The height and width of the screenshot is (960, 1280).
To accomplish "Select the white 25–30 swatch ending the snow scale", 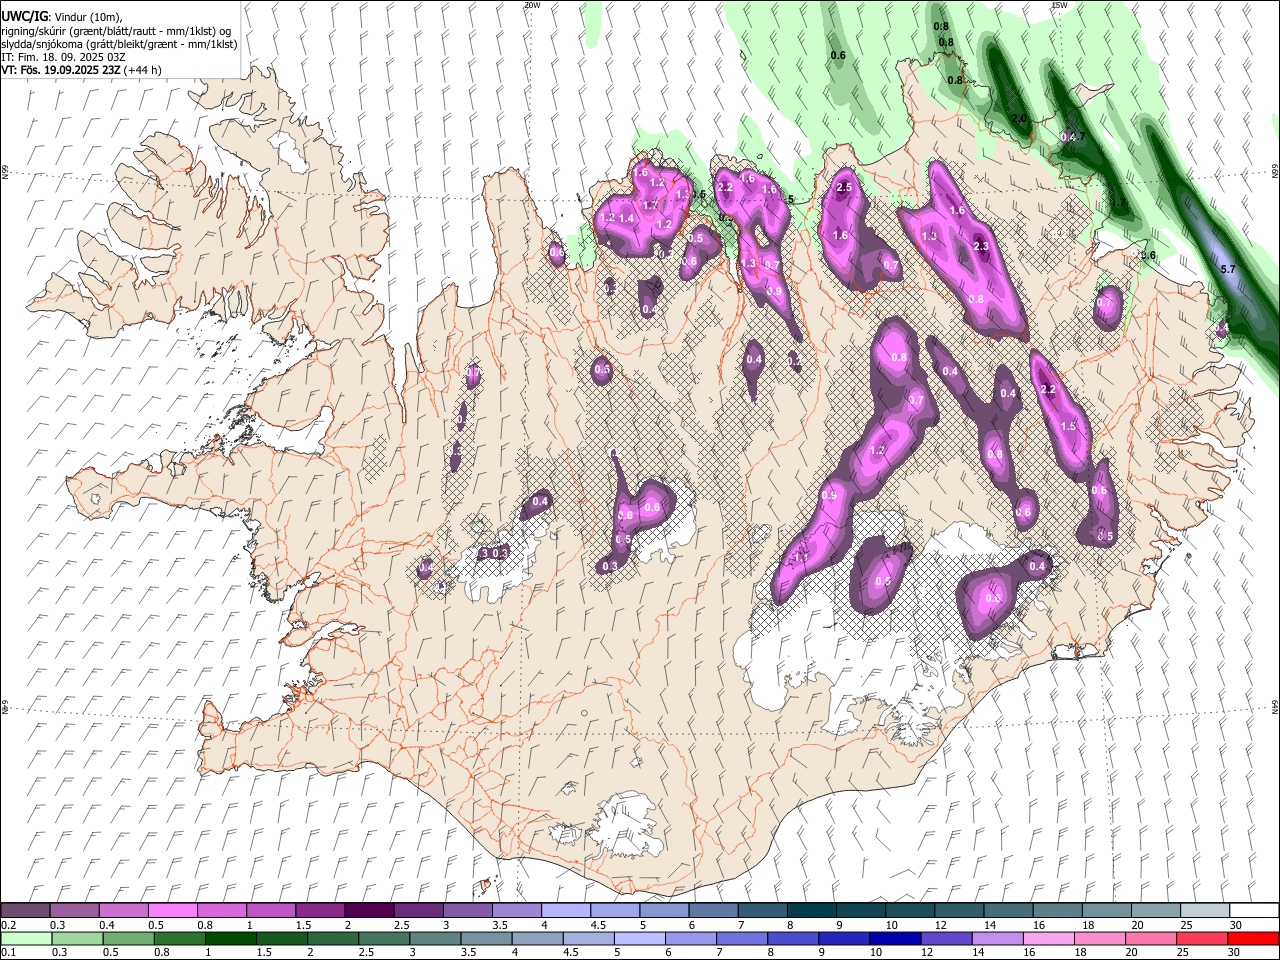I will pyautogui.click(x=1252, y=911).
